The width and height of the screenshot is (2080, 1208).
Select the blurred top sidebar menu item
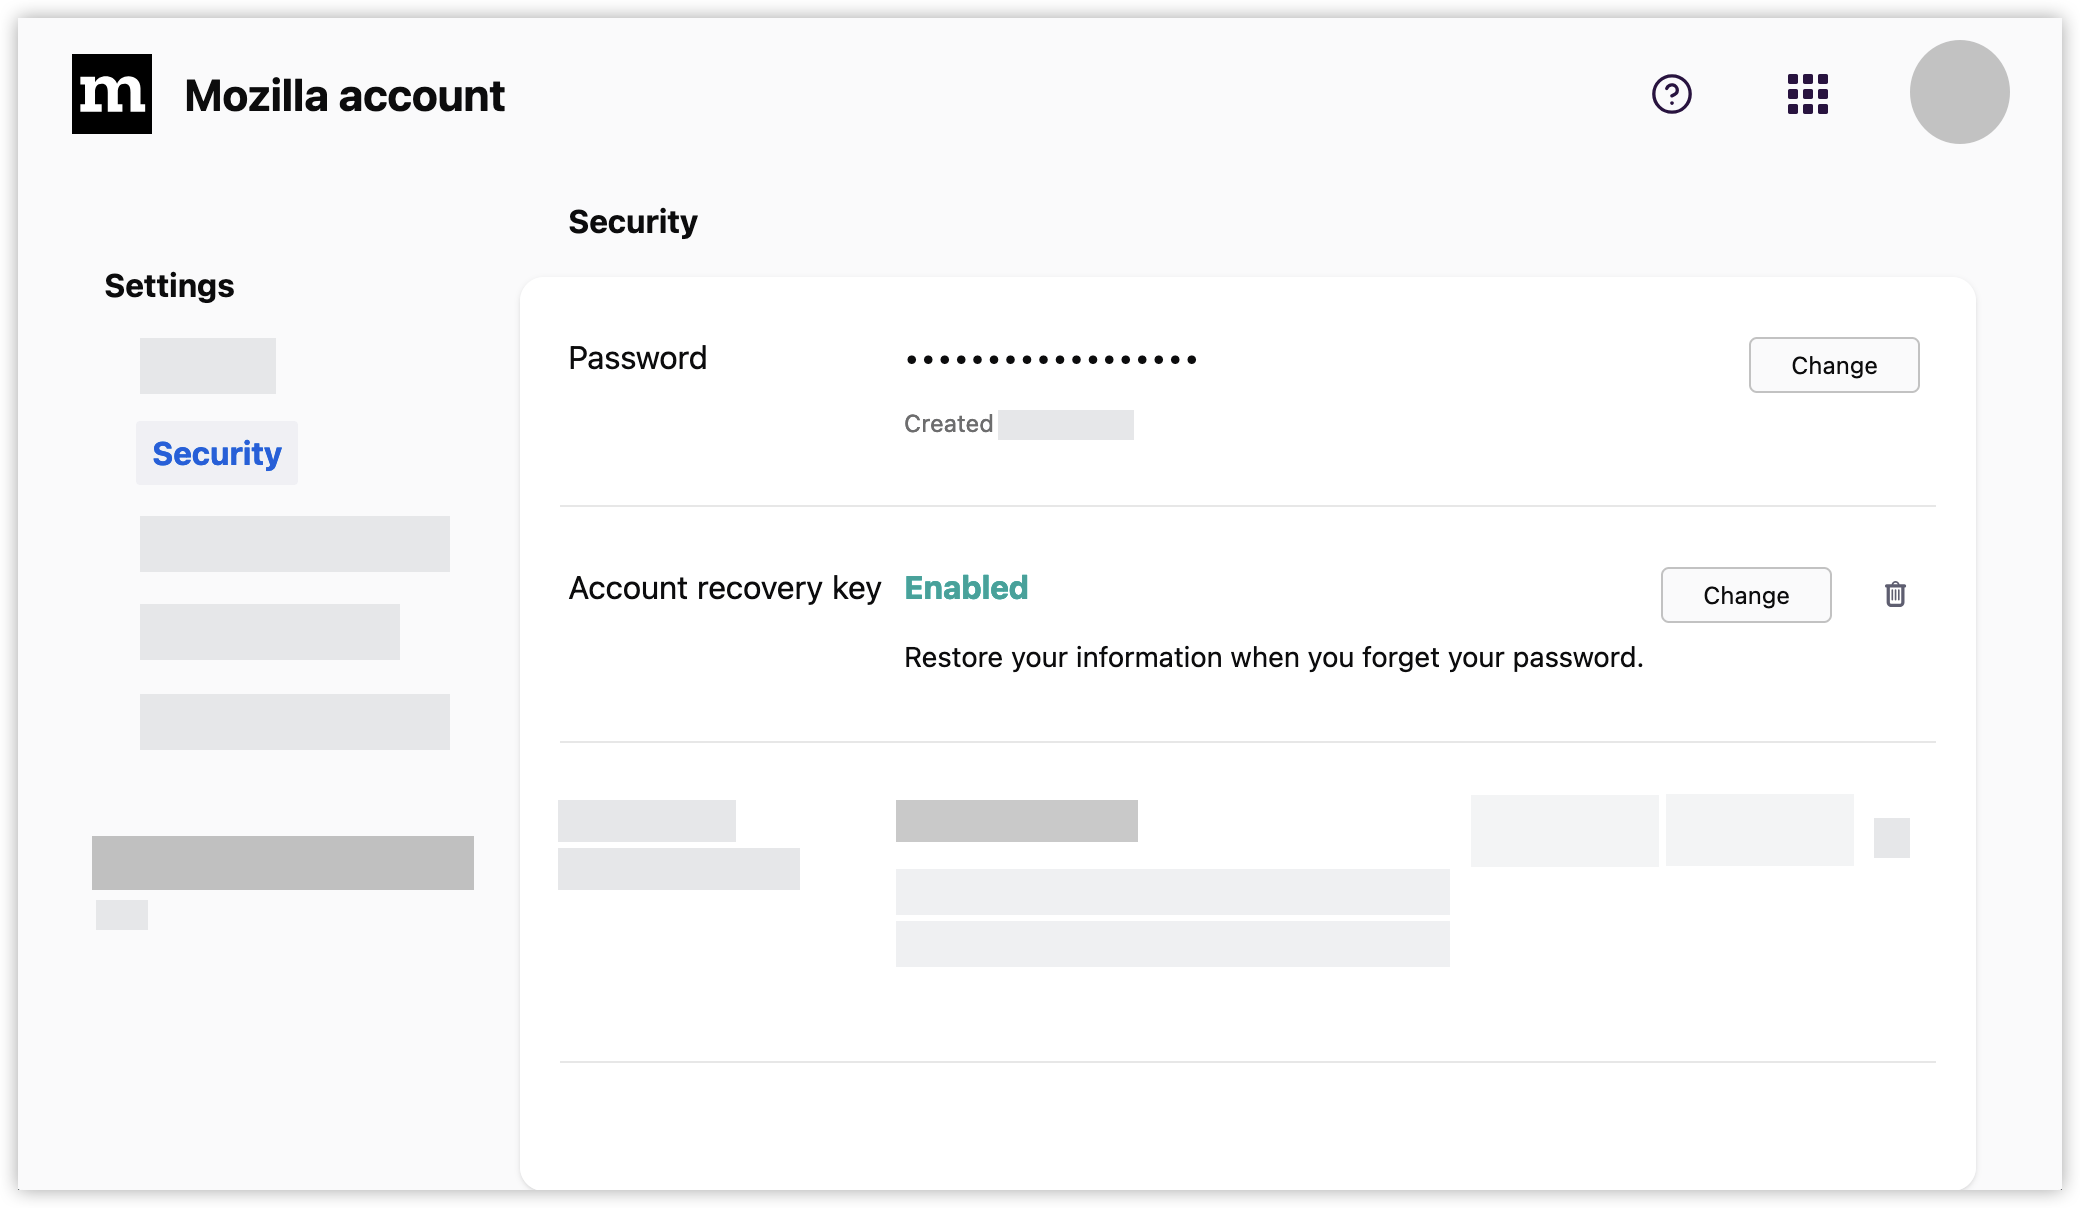207,362
